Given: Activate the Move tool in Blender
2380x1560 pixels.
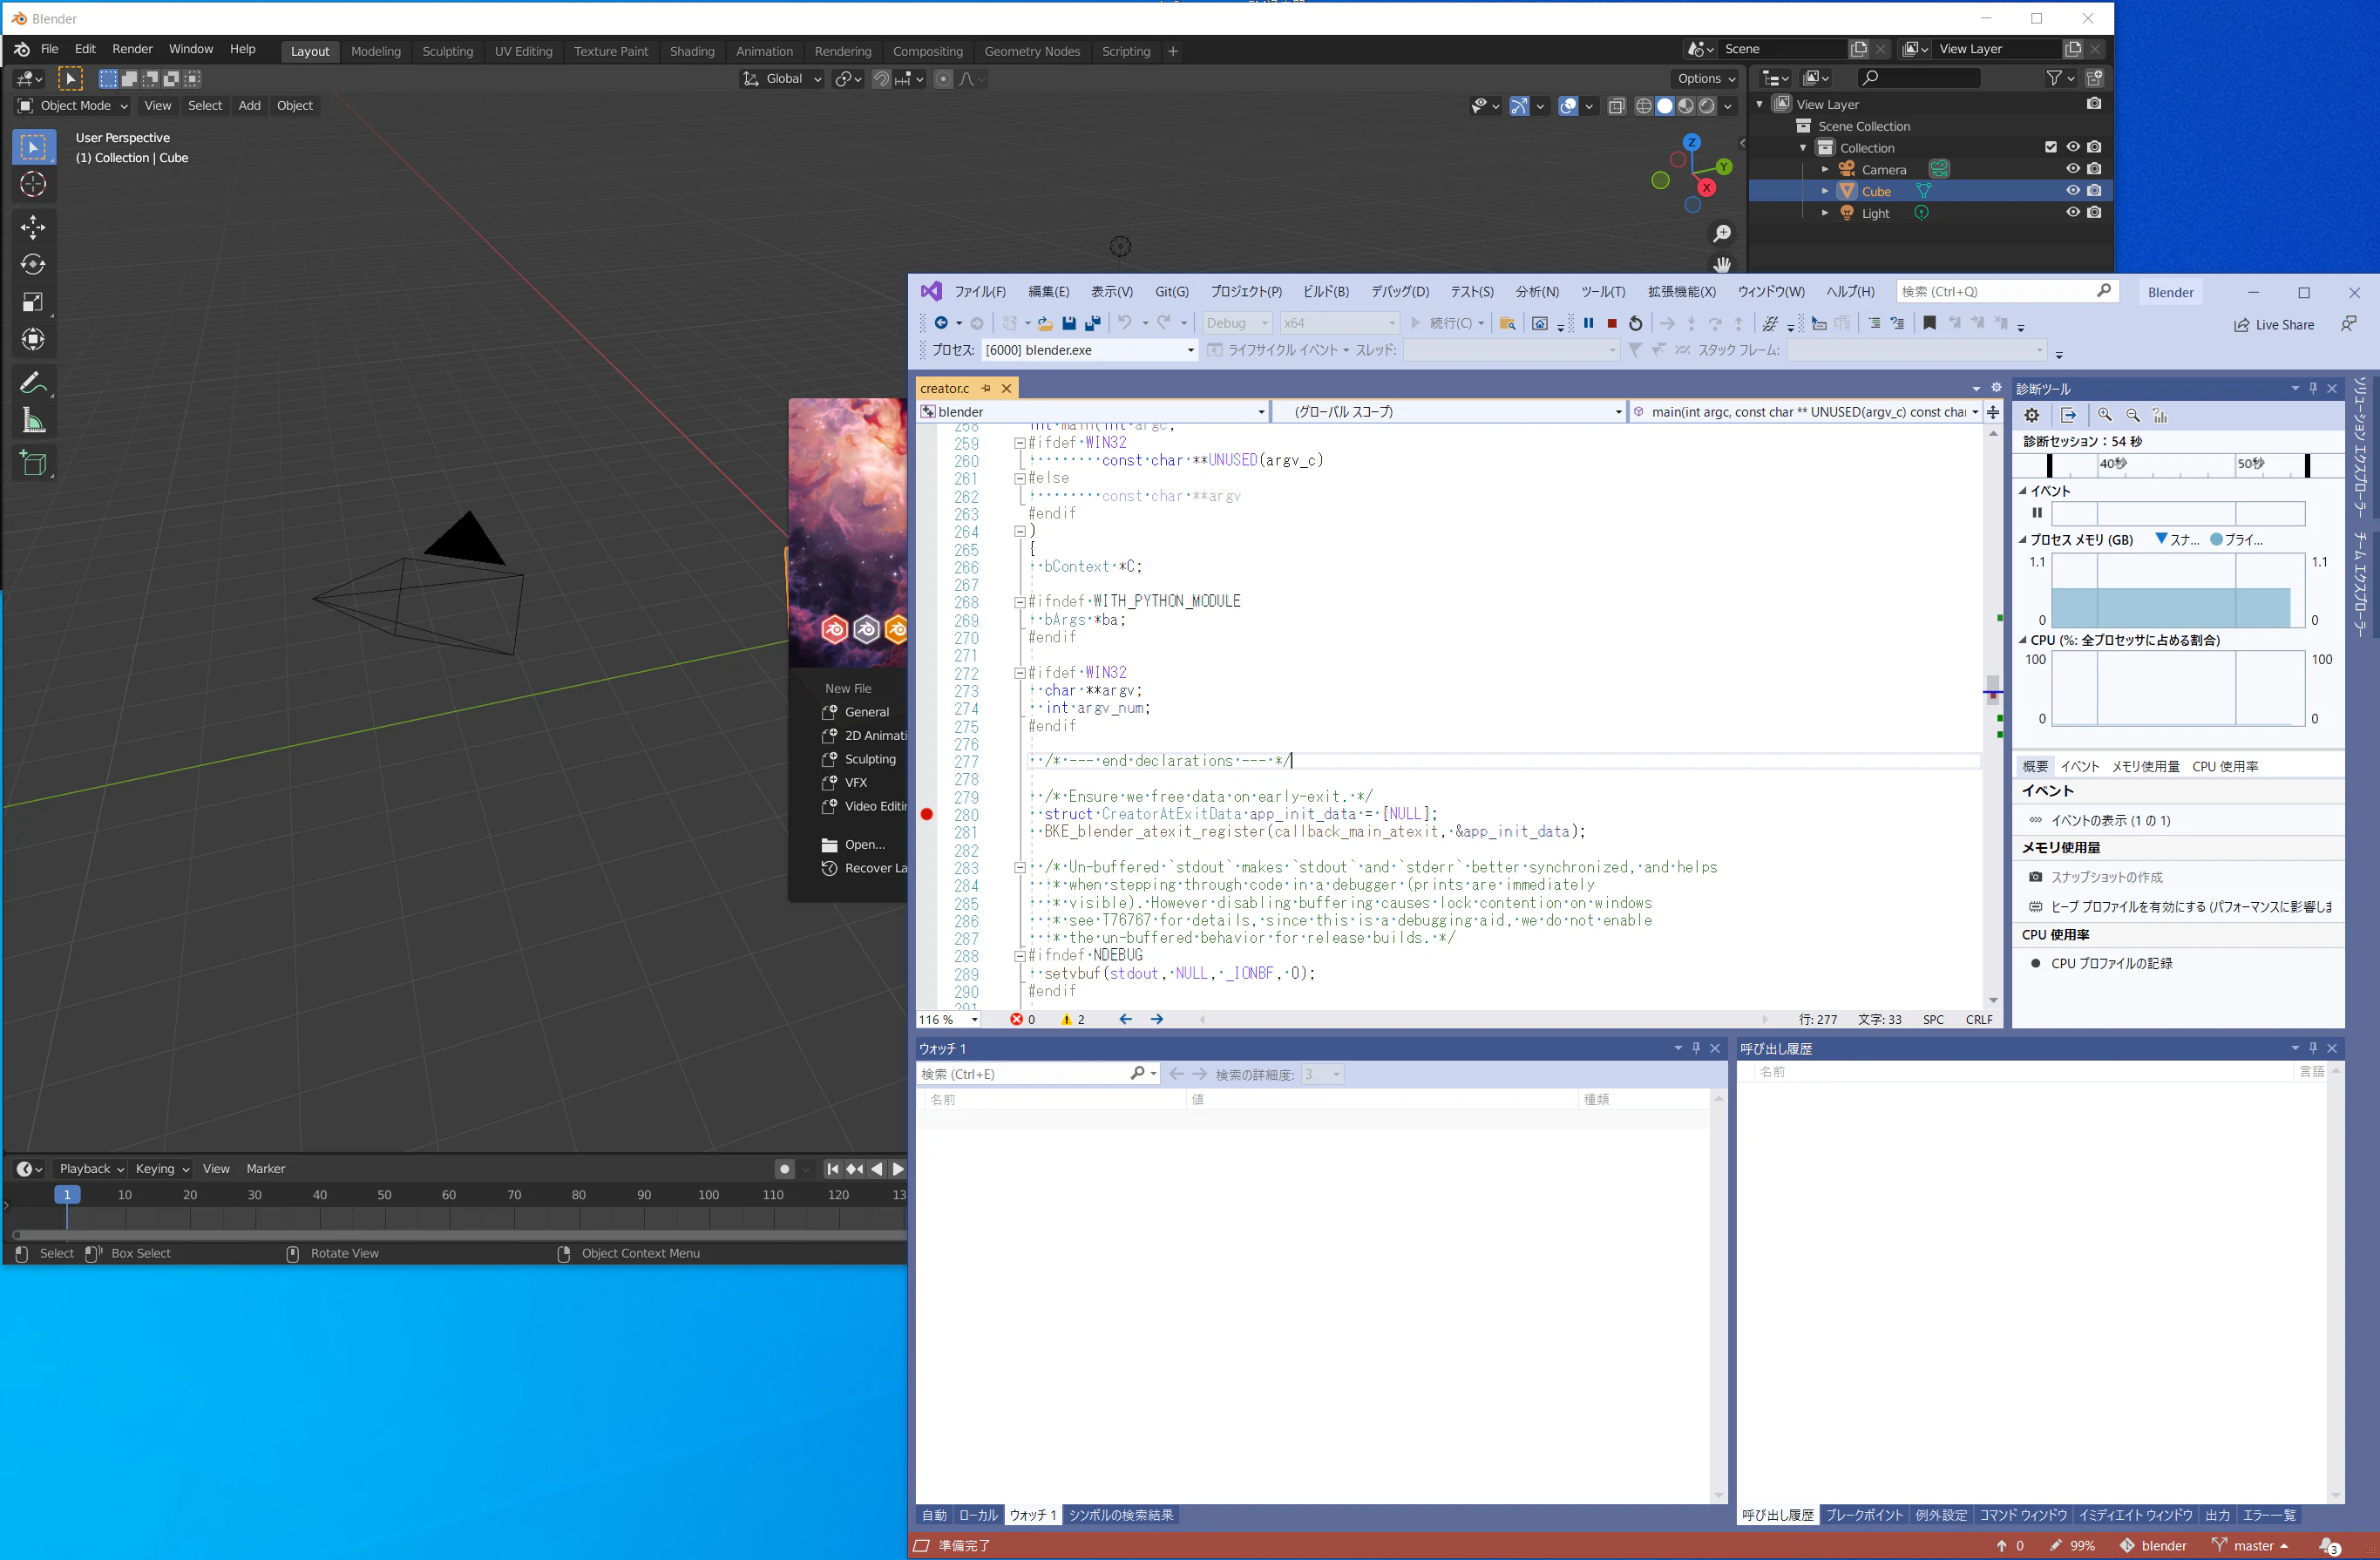Looking at the screenshot, I should pyautogui.click(x=33, y=227).
